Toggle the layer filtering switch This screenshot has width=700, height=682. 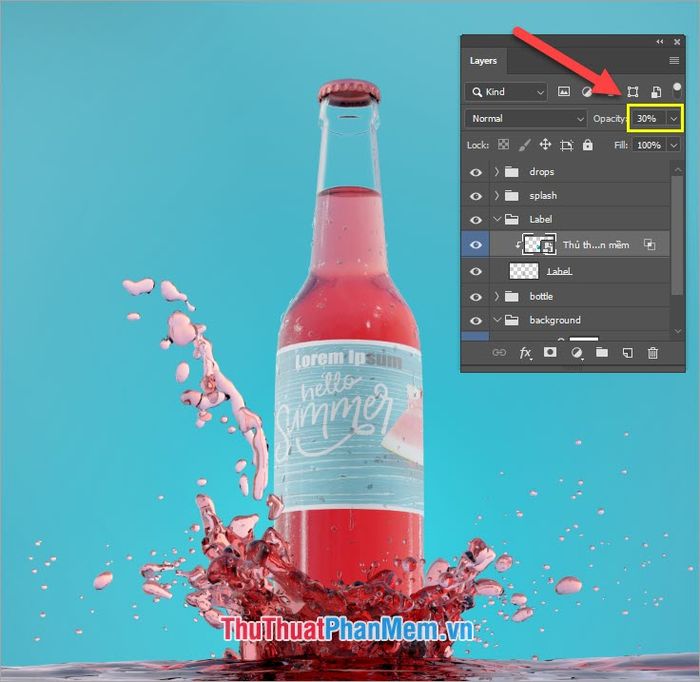tap(677, 91)
